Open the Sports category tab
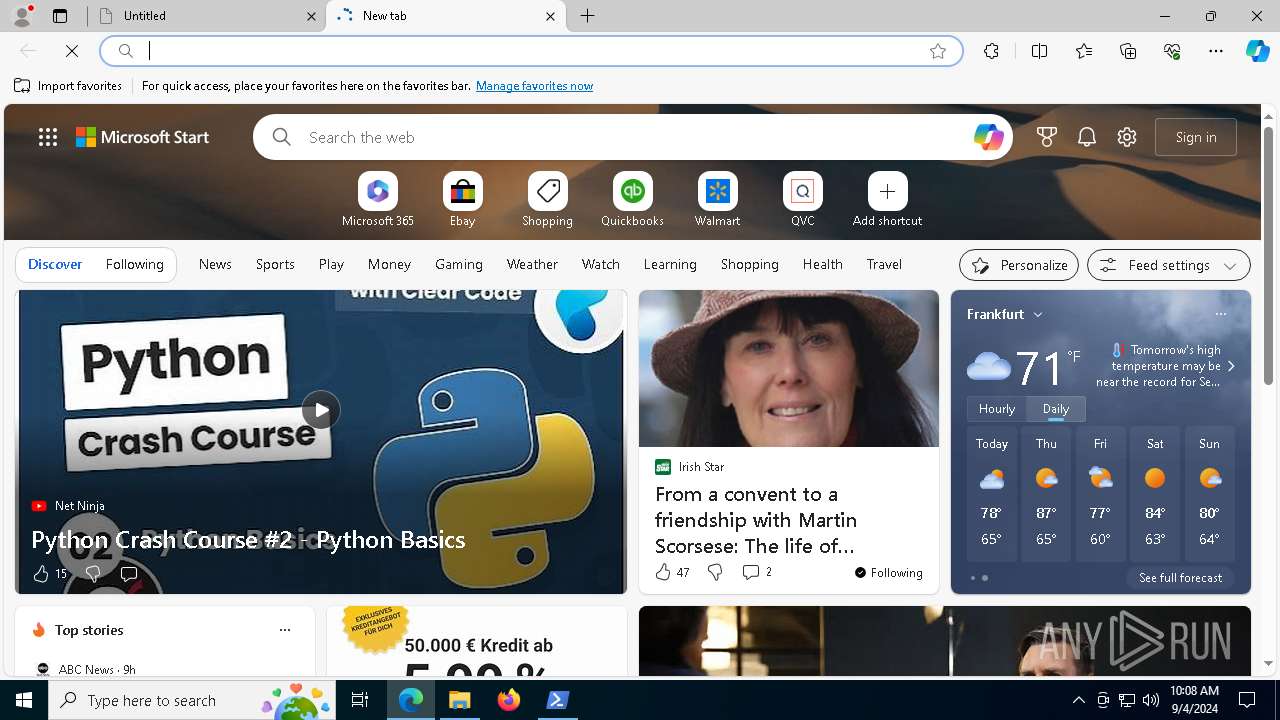 [x=275, y=264]
